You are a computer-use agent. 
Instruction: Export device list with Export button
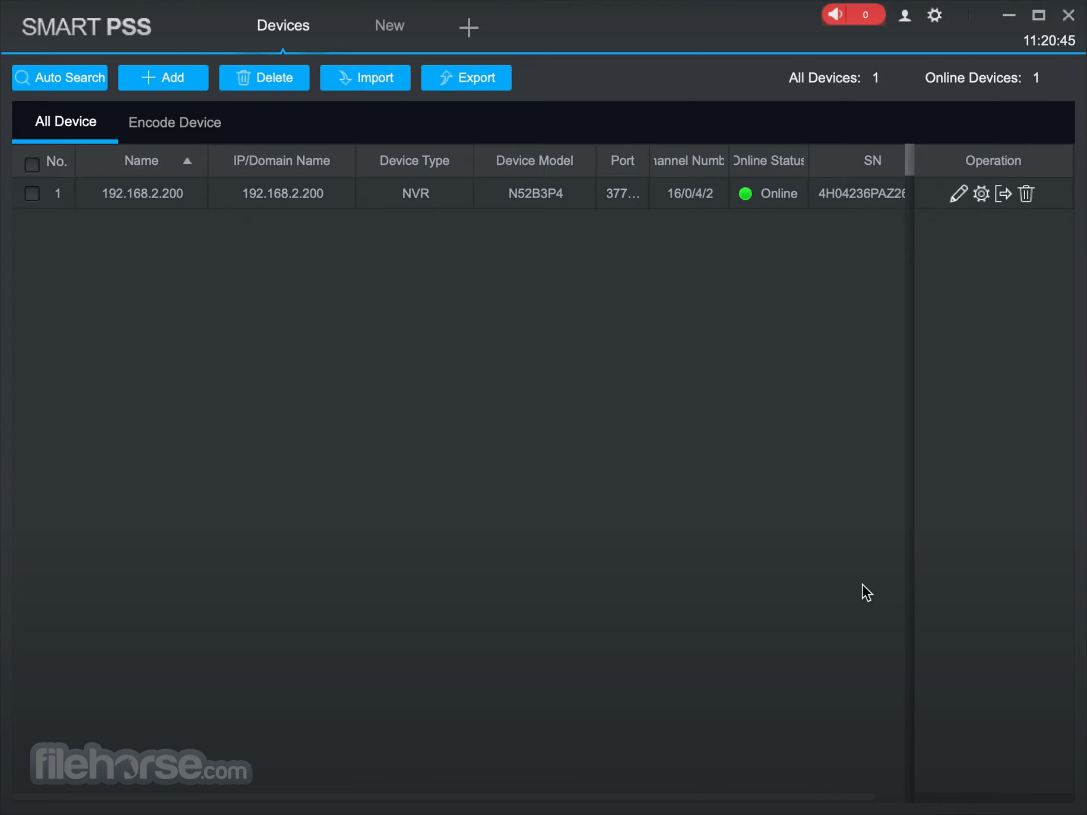click(466, 78)
